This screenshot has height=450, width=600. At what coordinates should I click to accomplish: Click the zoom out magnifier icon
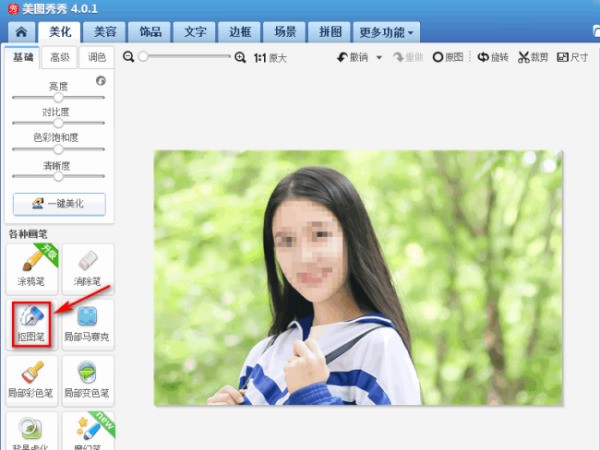(x=129, y=57)
